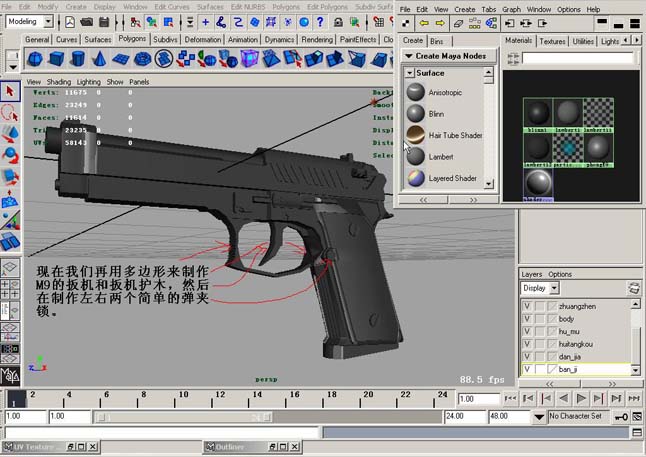Collapse the Surface category arrow
Screen dimensions: 646x457
[x=410, y=73]
